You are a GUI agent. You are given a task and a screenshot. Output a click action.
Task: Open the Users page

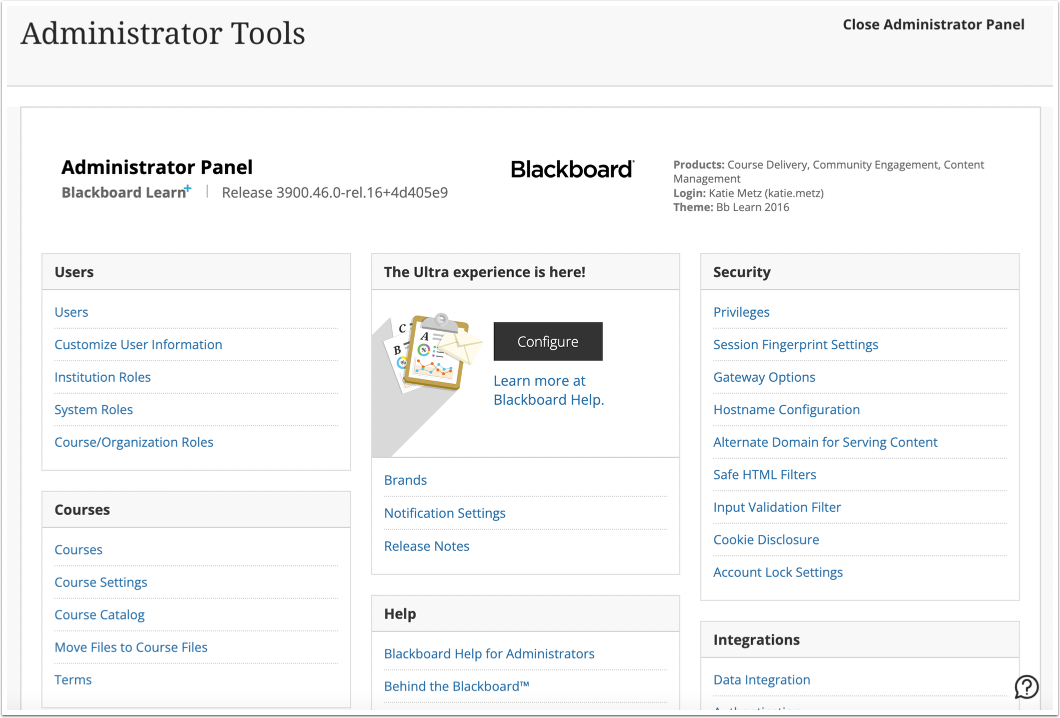71,311
